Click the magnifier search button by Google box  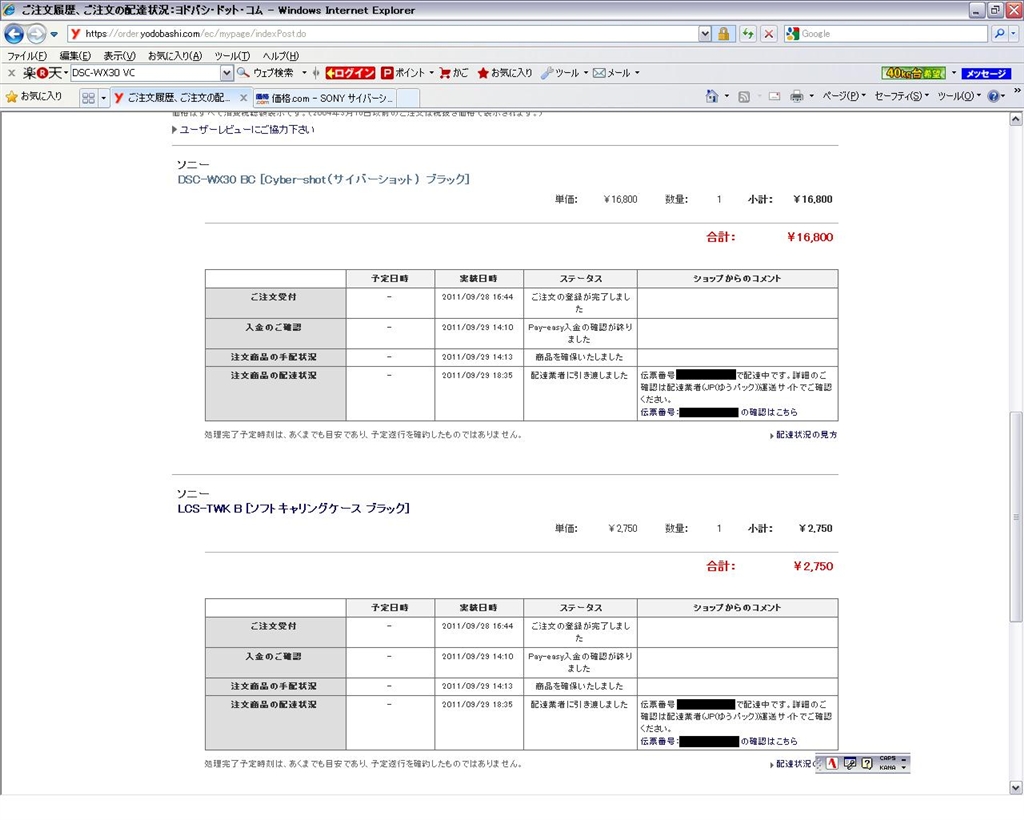point(999,33)
